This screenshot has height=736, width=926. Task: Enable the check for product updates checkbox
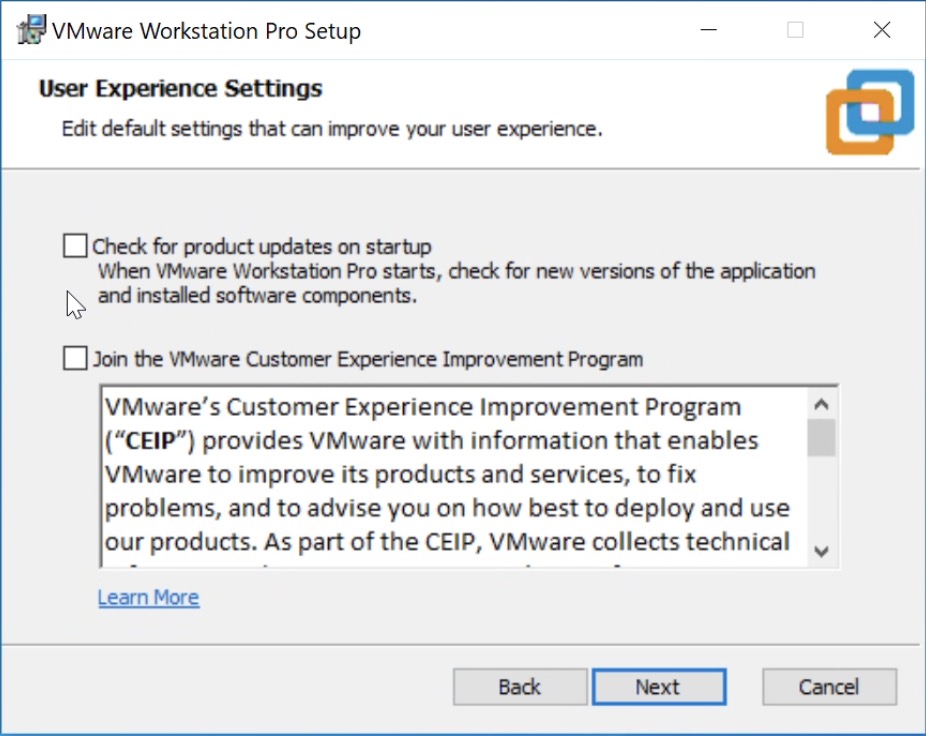point(75,246)
